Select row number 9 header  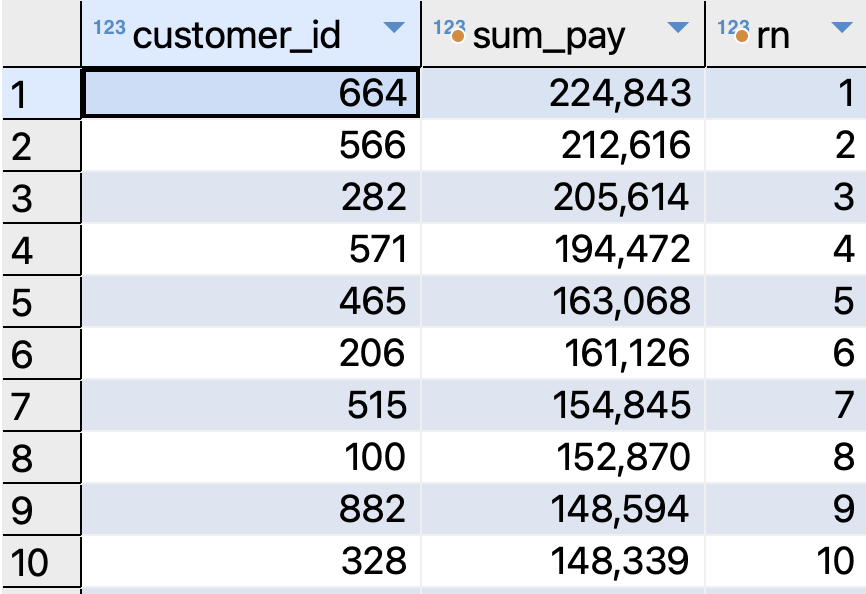pyautogui.click(x=41, y=508)
